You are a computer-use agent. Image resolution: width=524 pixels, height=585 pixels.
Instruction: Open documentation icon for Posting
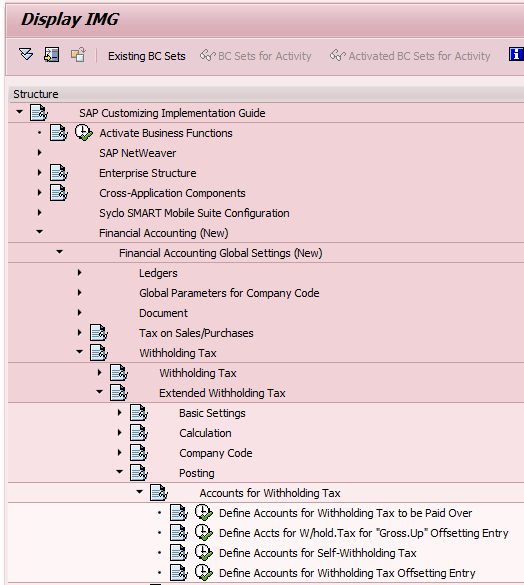(139, 473)
